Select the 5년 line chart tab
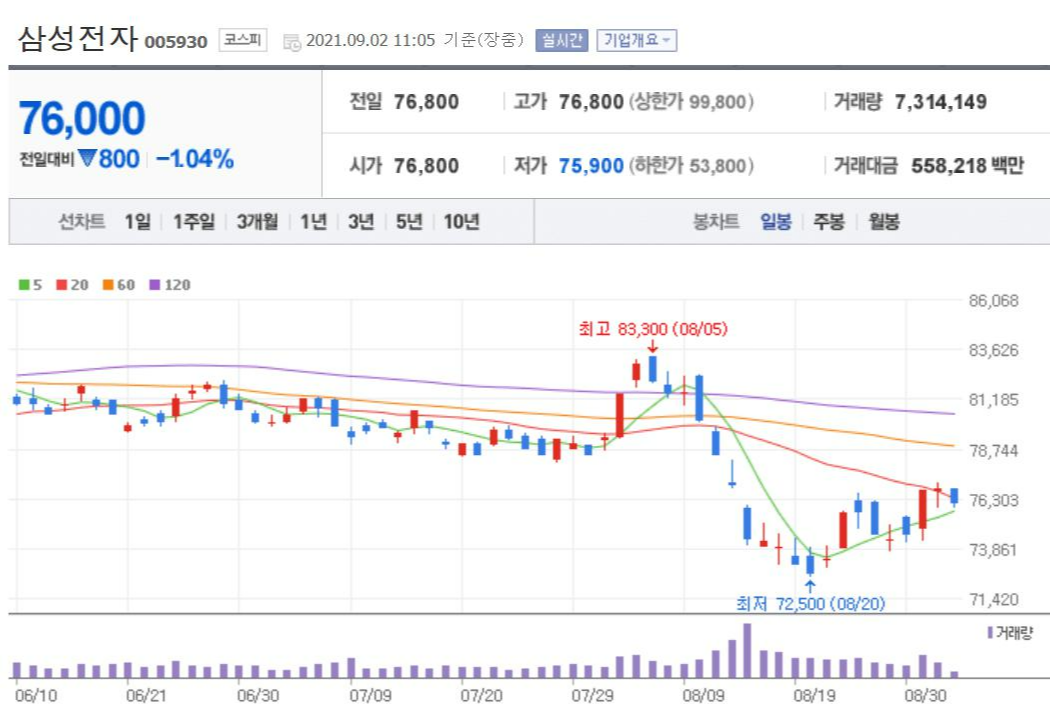This screenshot has height=716, width=1050. [x=409, y=221]
